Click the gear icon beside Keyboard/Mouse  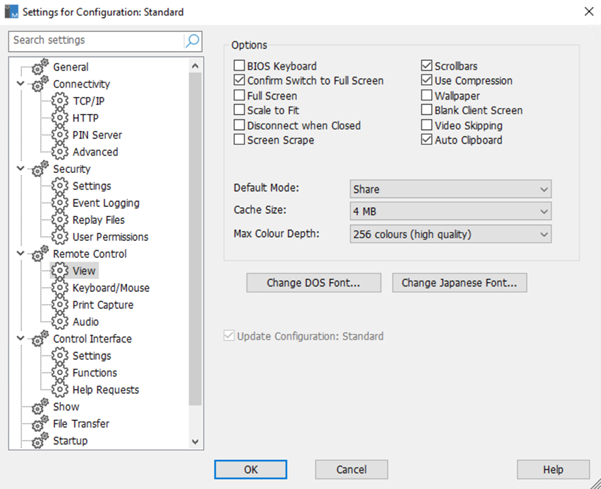(60, 288)
